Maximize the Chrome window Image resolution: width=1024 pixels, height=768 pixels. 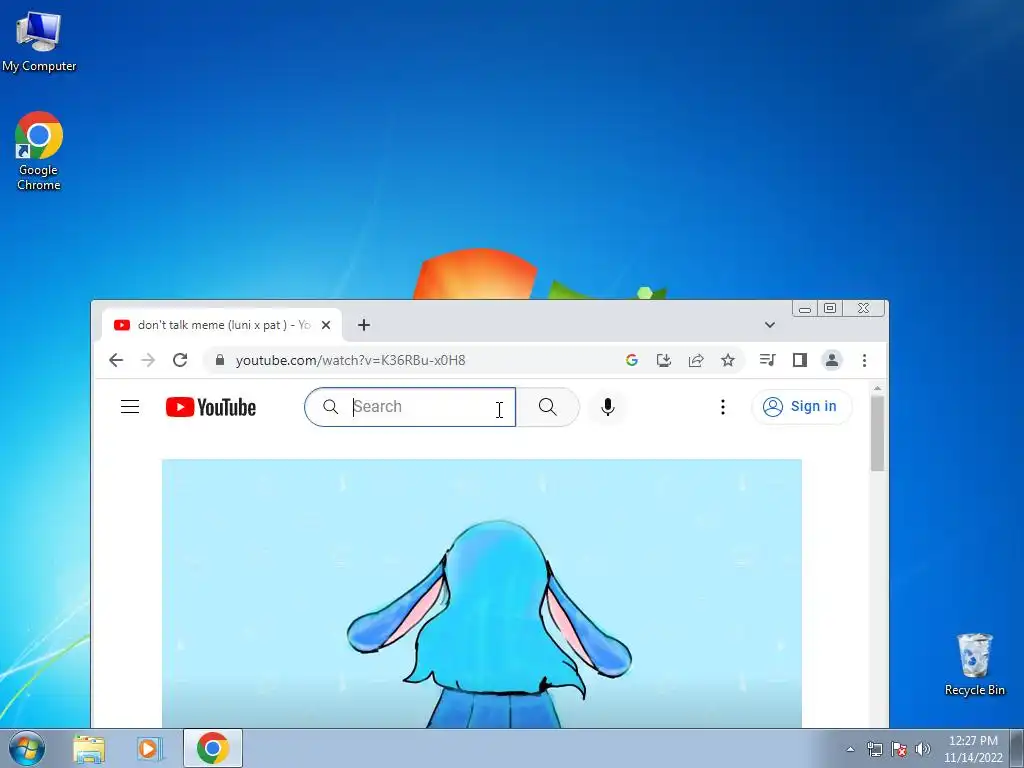(830, 308)
